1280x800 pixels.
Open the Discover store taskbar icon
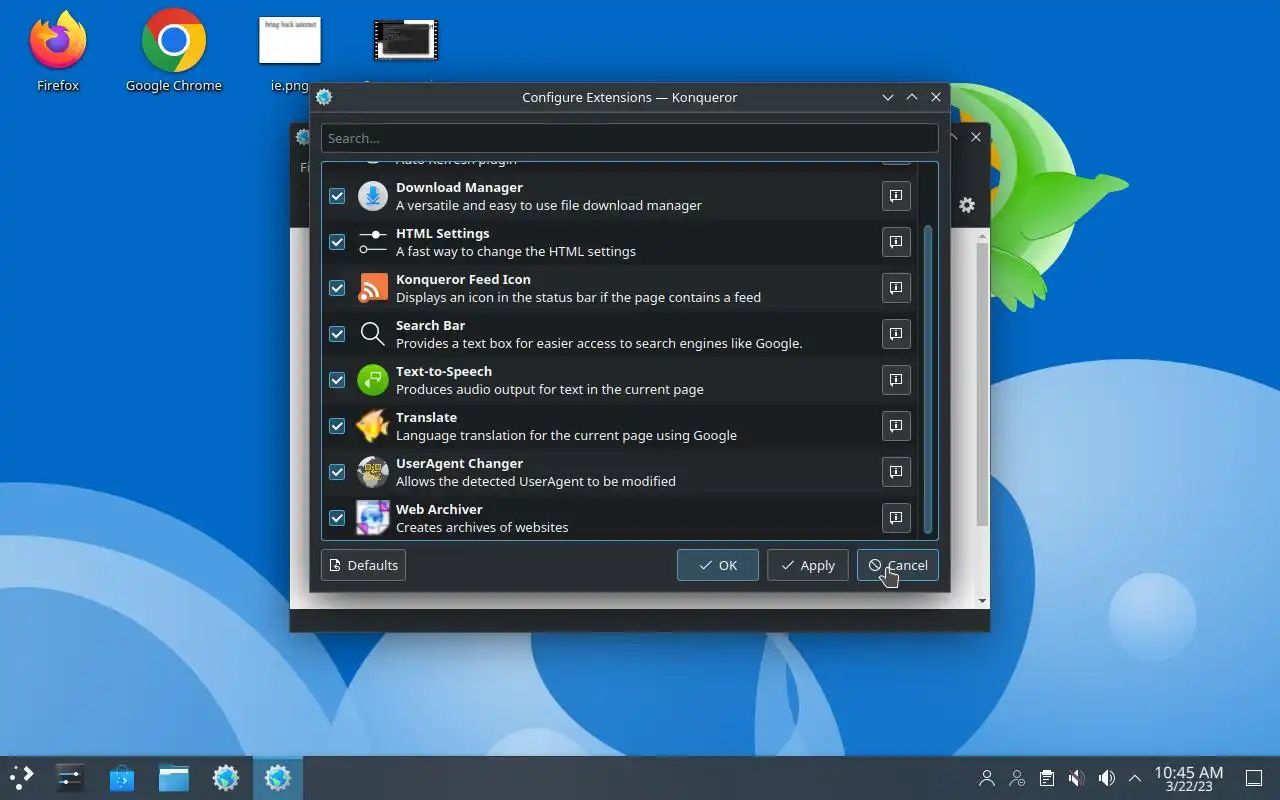122,777
